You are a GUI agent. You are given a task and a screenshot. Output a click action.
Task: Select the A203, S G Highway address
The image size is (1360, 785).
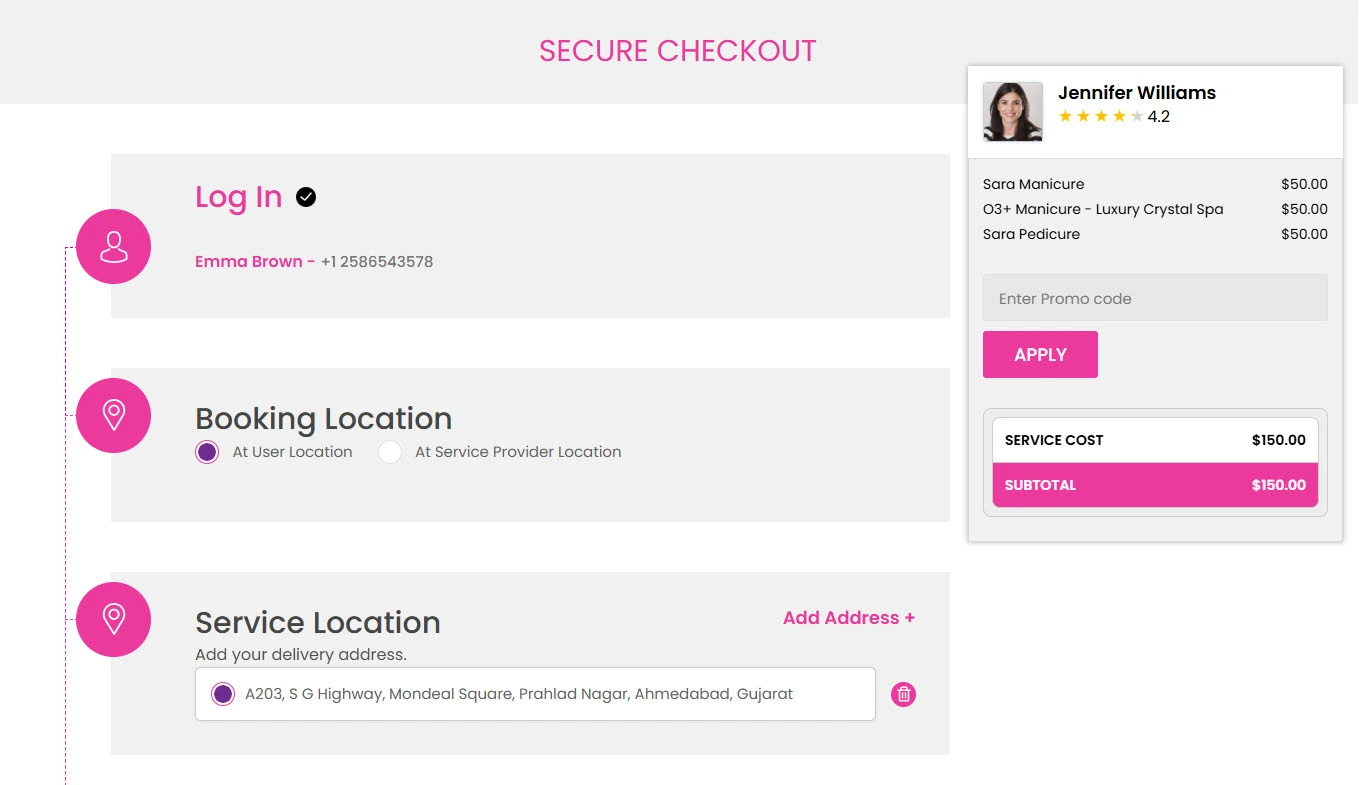pos(223,694)
